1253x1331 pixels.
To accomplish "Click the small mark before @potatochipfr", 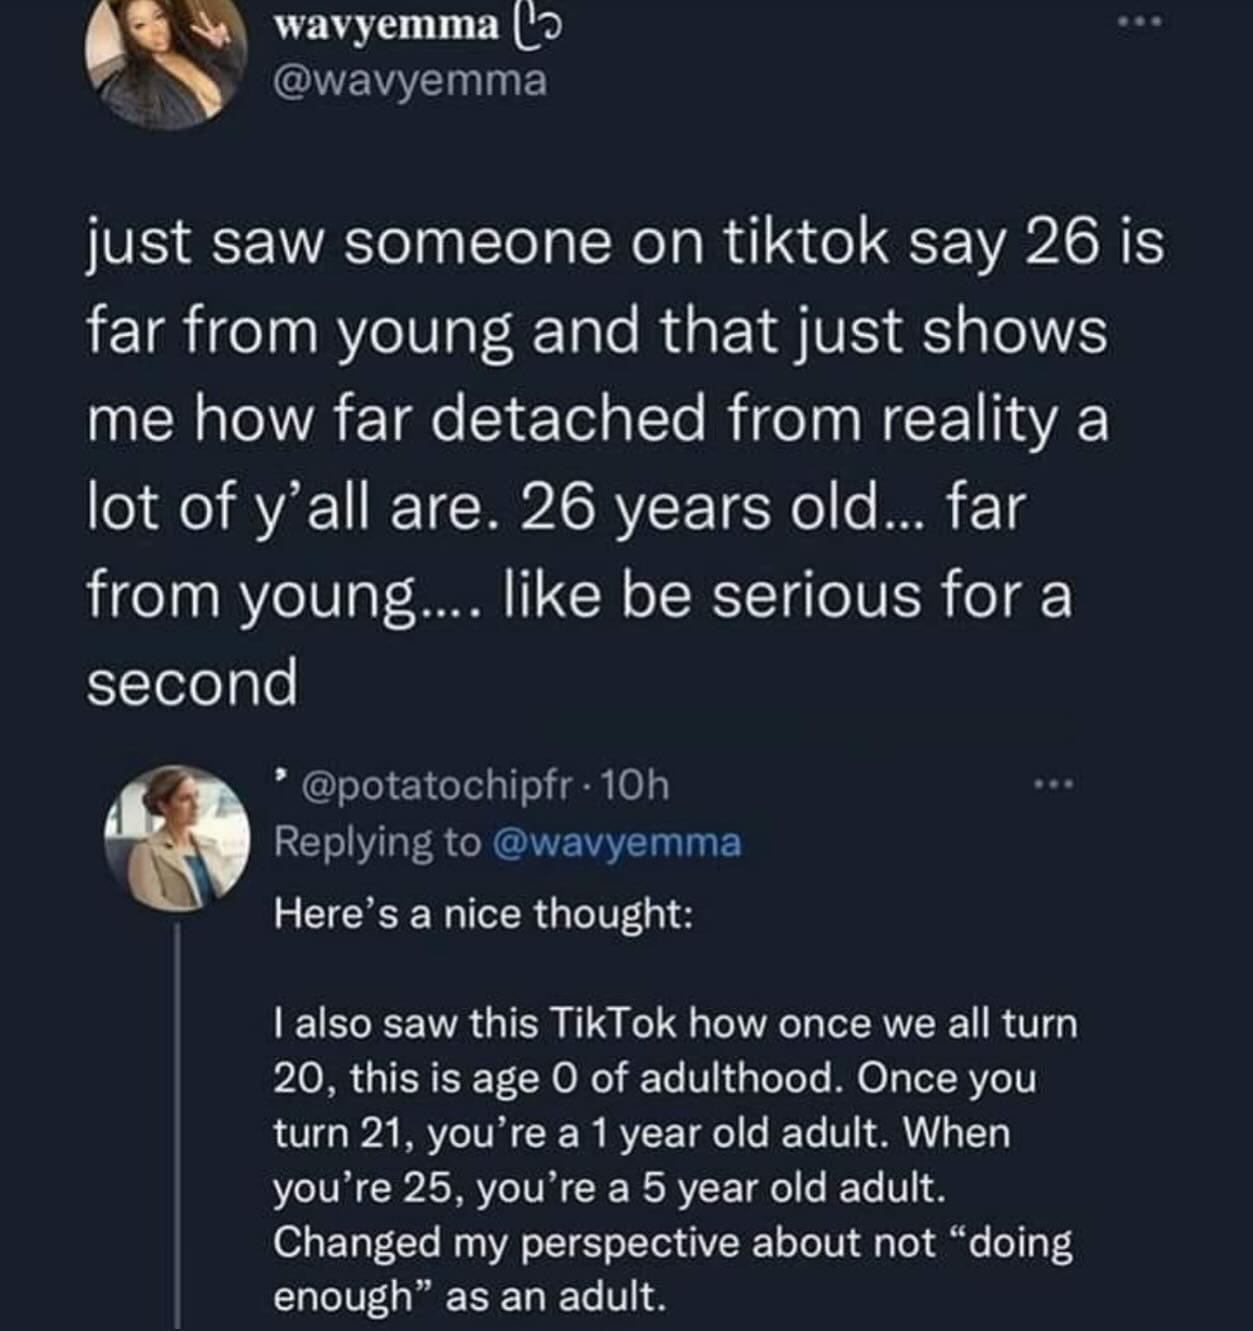I will point(282,776).
